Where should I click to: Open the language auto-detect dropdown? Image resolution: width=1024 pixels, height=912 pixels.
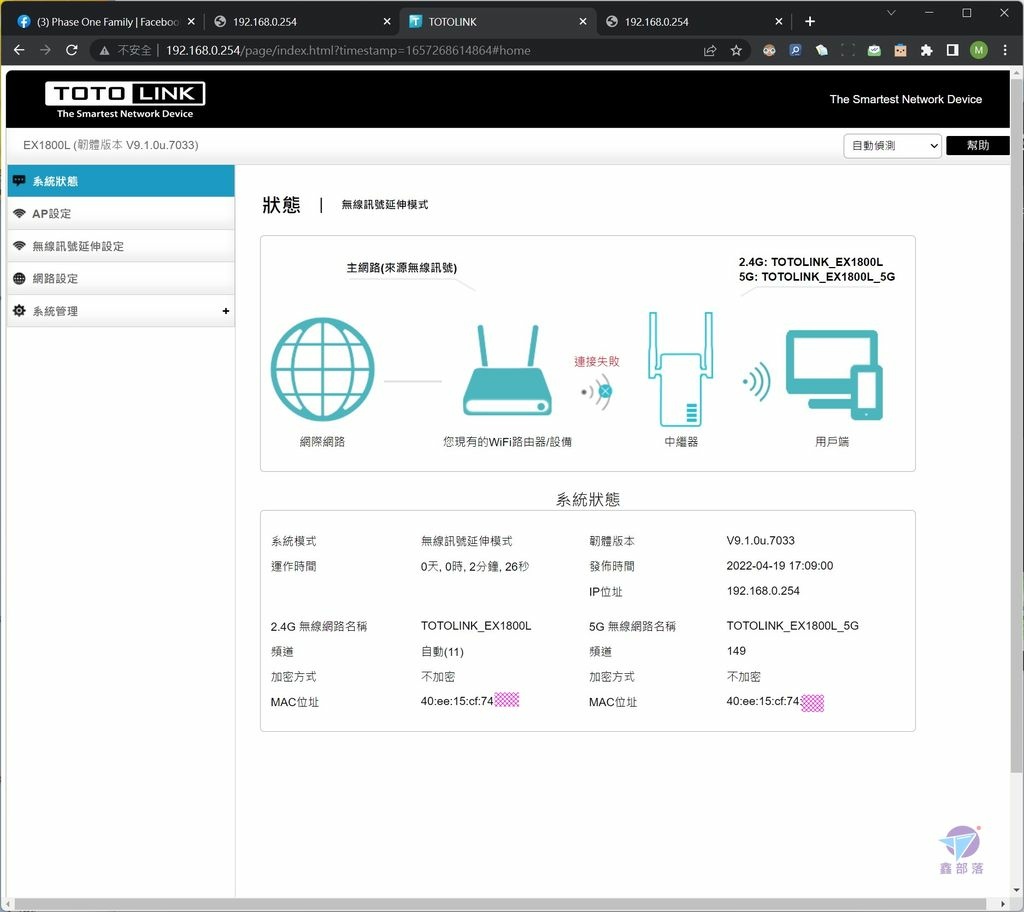(892, 145)
